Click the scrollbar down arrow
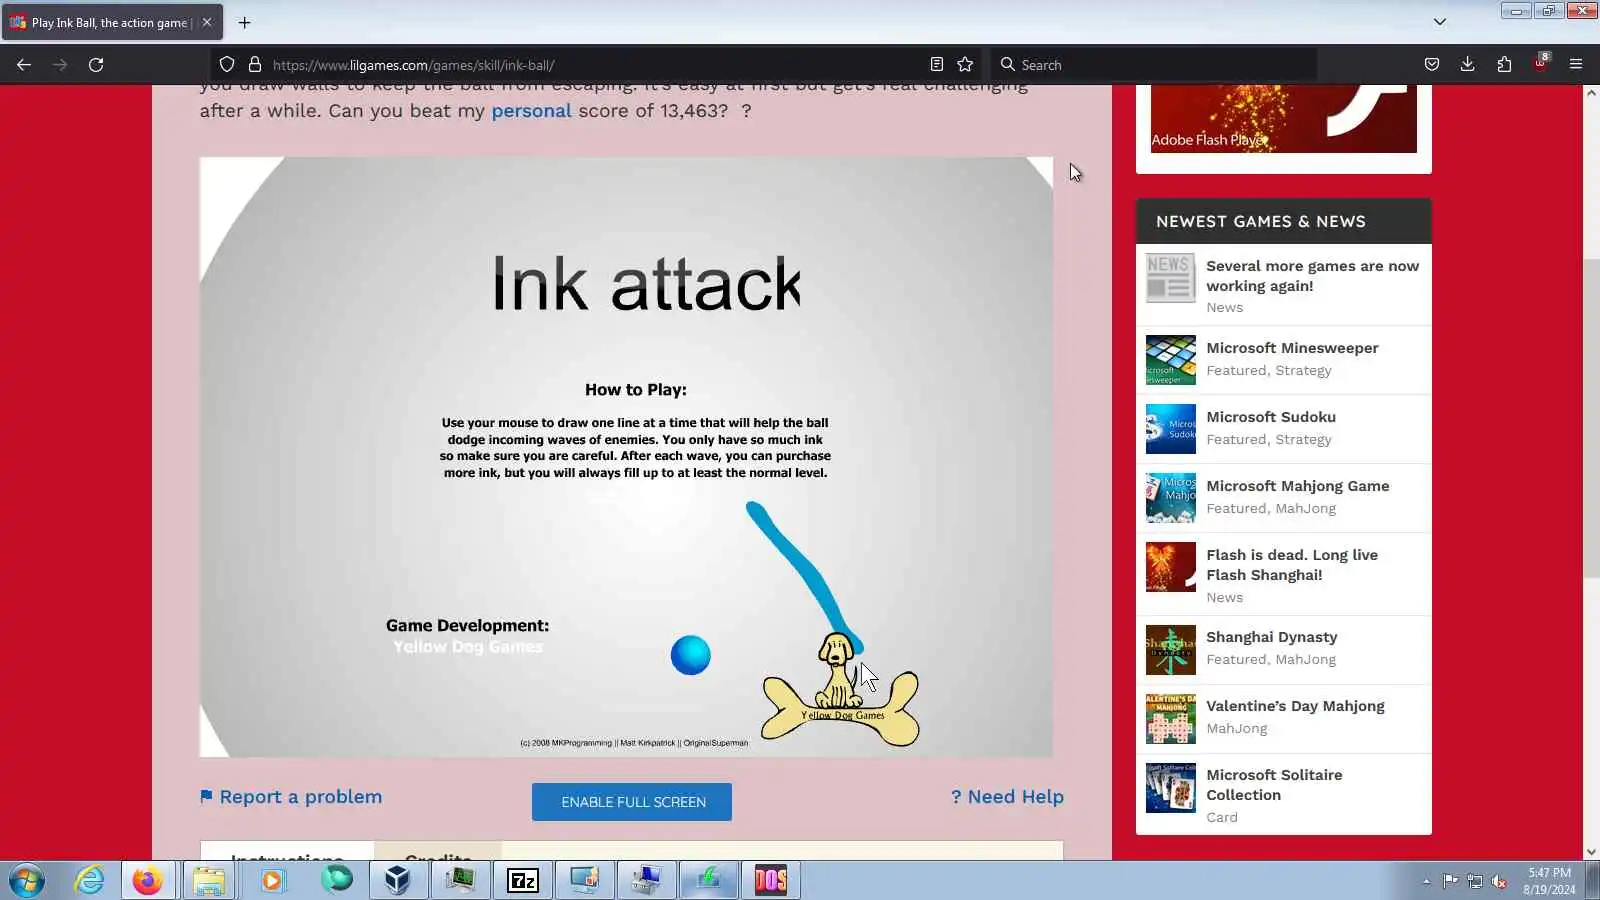The image size is (1600, 900). tap(1591, 853)
